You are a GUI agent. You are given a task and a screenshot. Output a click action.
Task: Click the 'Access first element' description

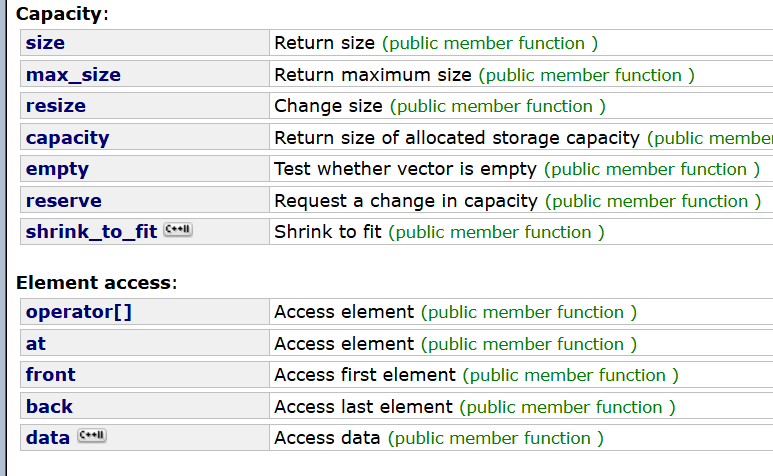[x=365, y=375]
